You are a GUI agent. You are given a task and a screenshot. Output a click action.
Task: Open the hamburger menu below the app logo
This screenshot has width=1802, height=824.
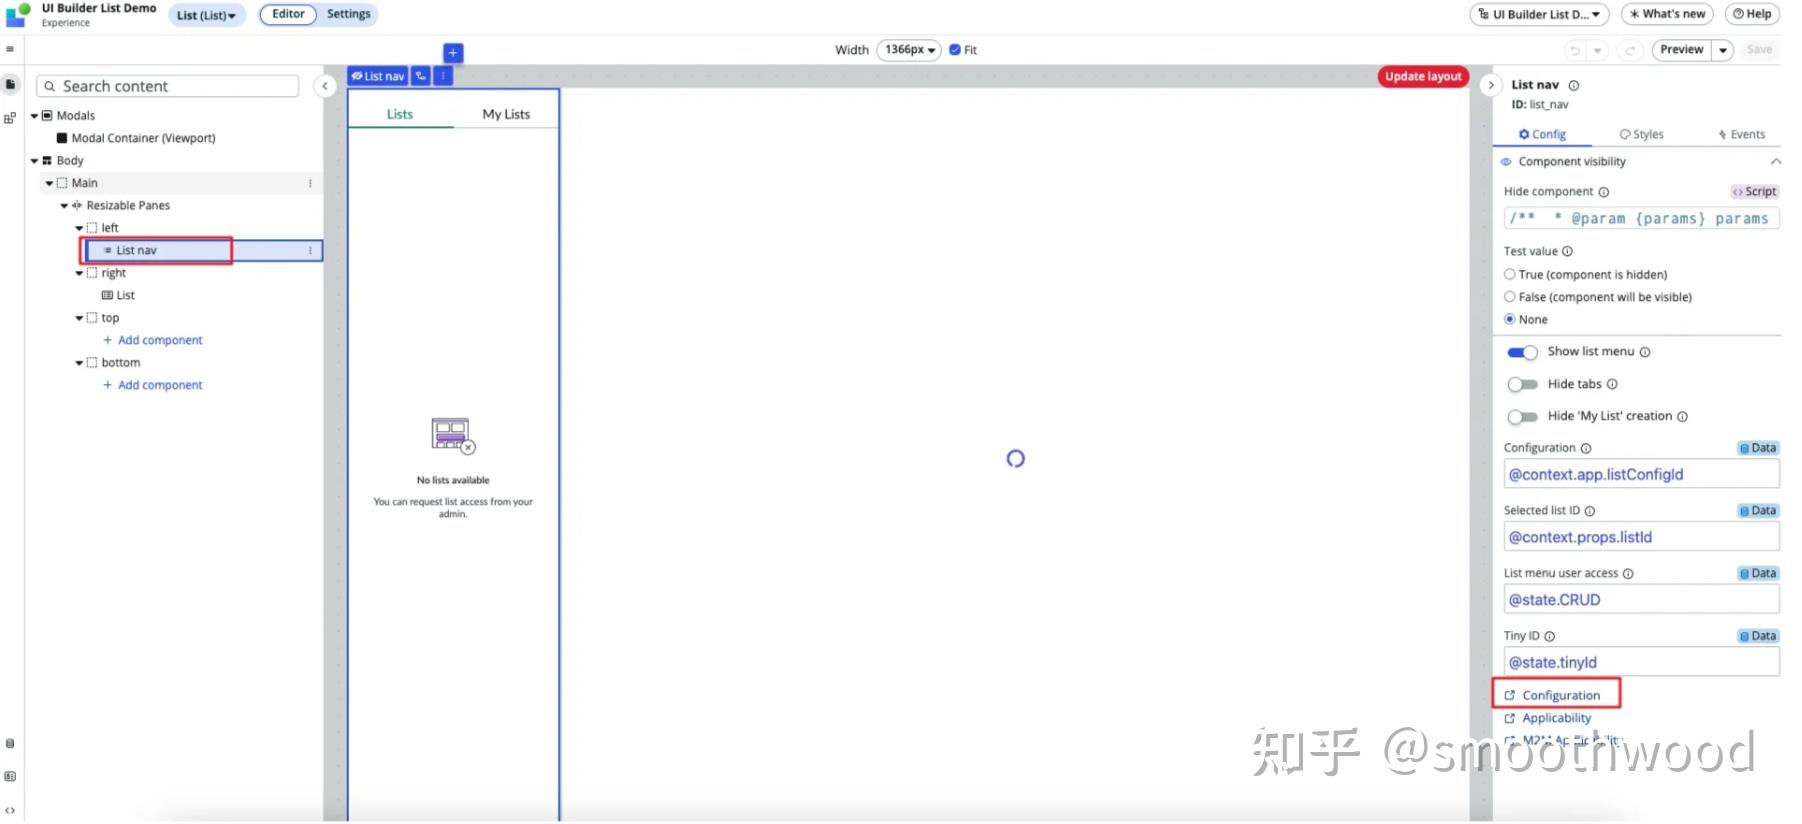pyautogui.click(x=10, y=48)
